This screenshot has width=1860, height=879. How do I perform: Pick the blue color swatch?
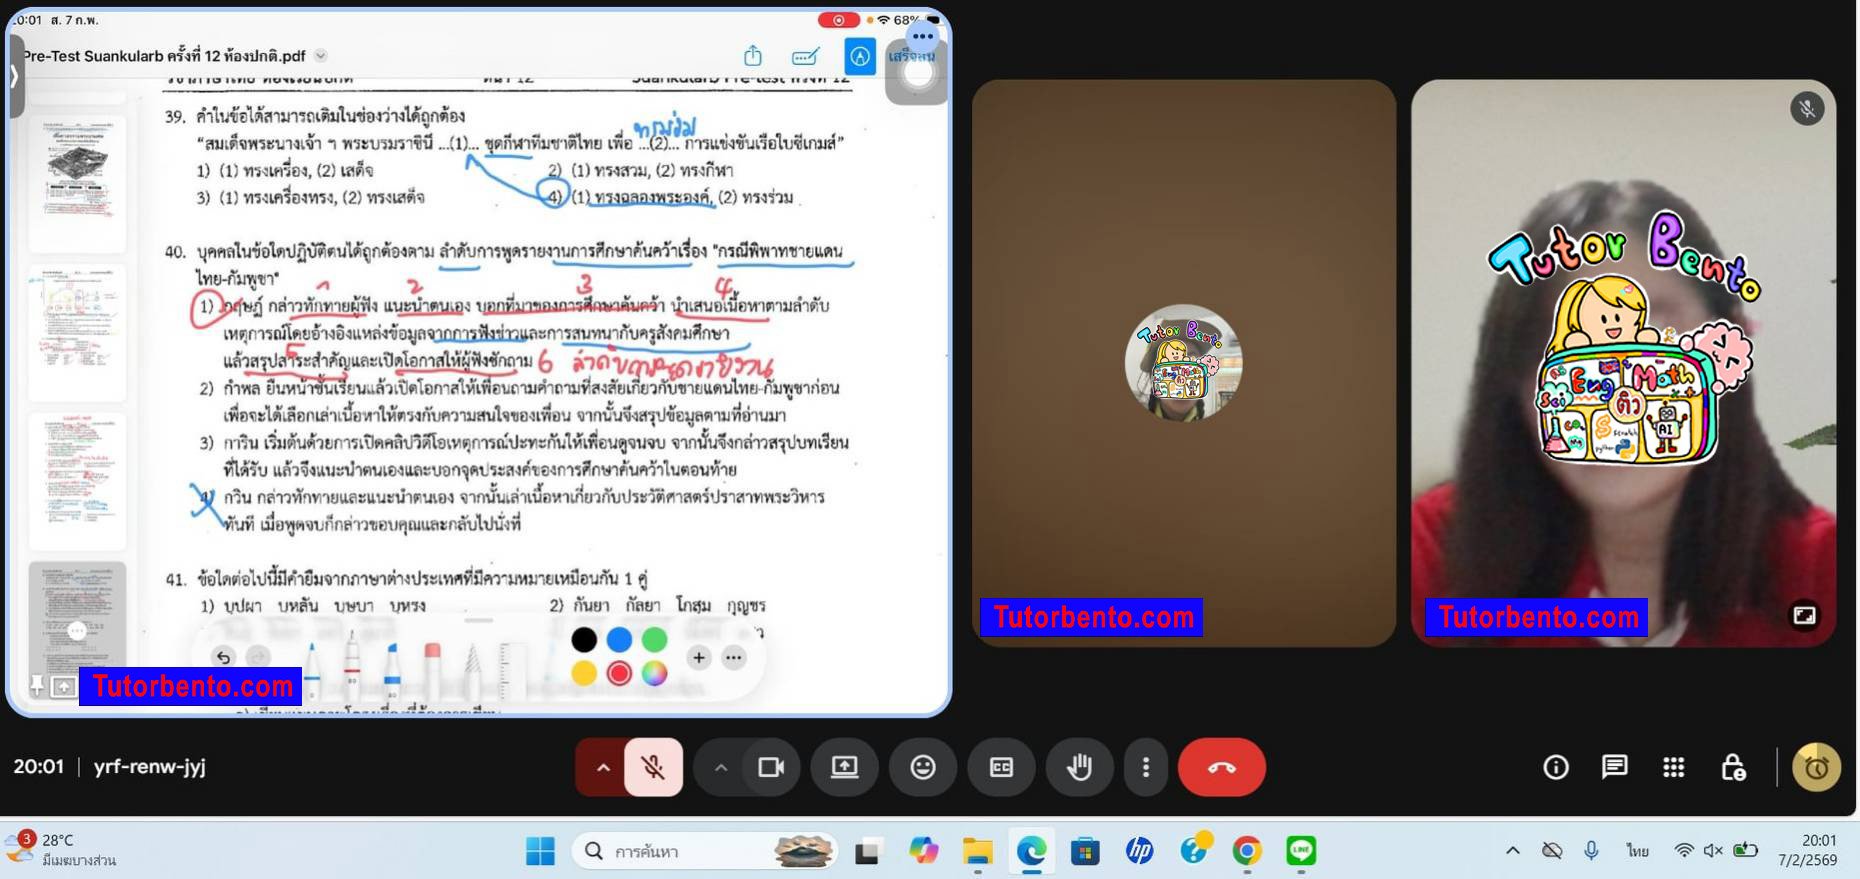click(619, 639)
